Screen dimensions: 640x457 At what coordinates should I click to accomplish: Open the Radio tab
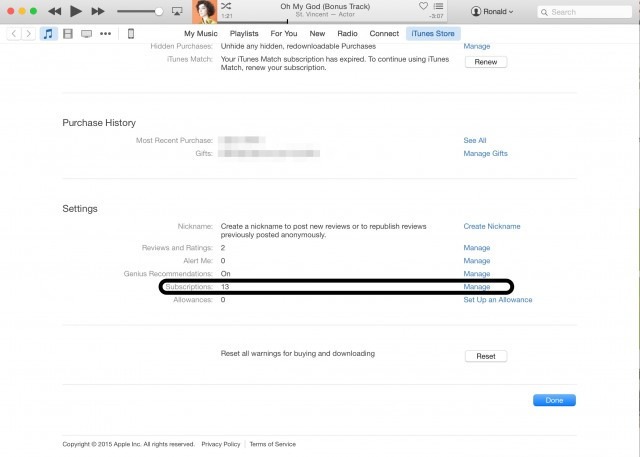(347, 33)
